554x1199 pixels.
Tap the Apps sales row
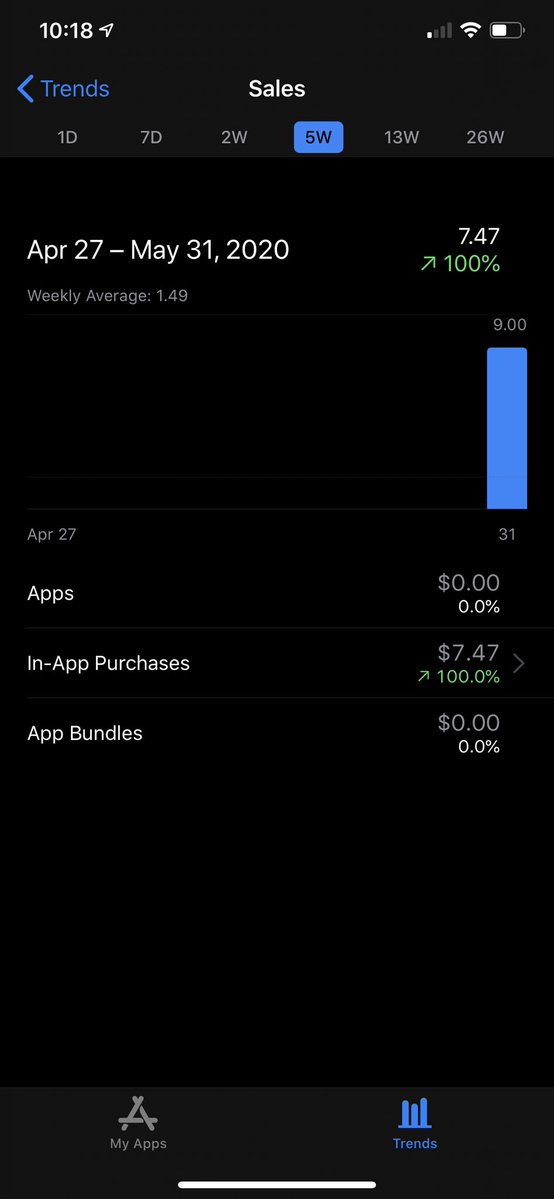[277, 593]
